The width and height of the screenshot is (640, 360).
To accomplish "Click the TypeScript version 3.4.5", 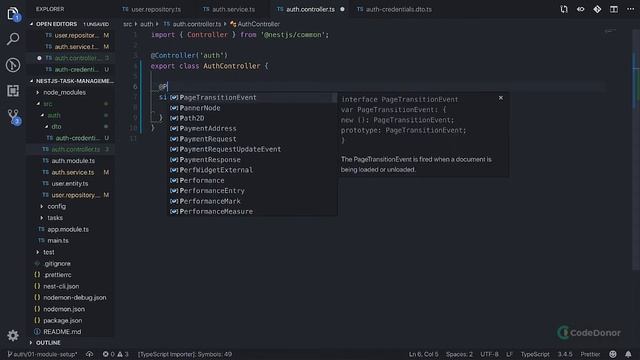I will [565, 354].
